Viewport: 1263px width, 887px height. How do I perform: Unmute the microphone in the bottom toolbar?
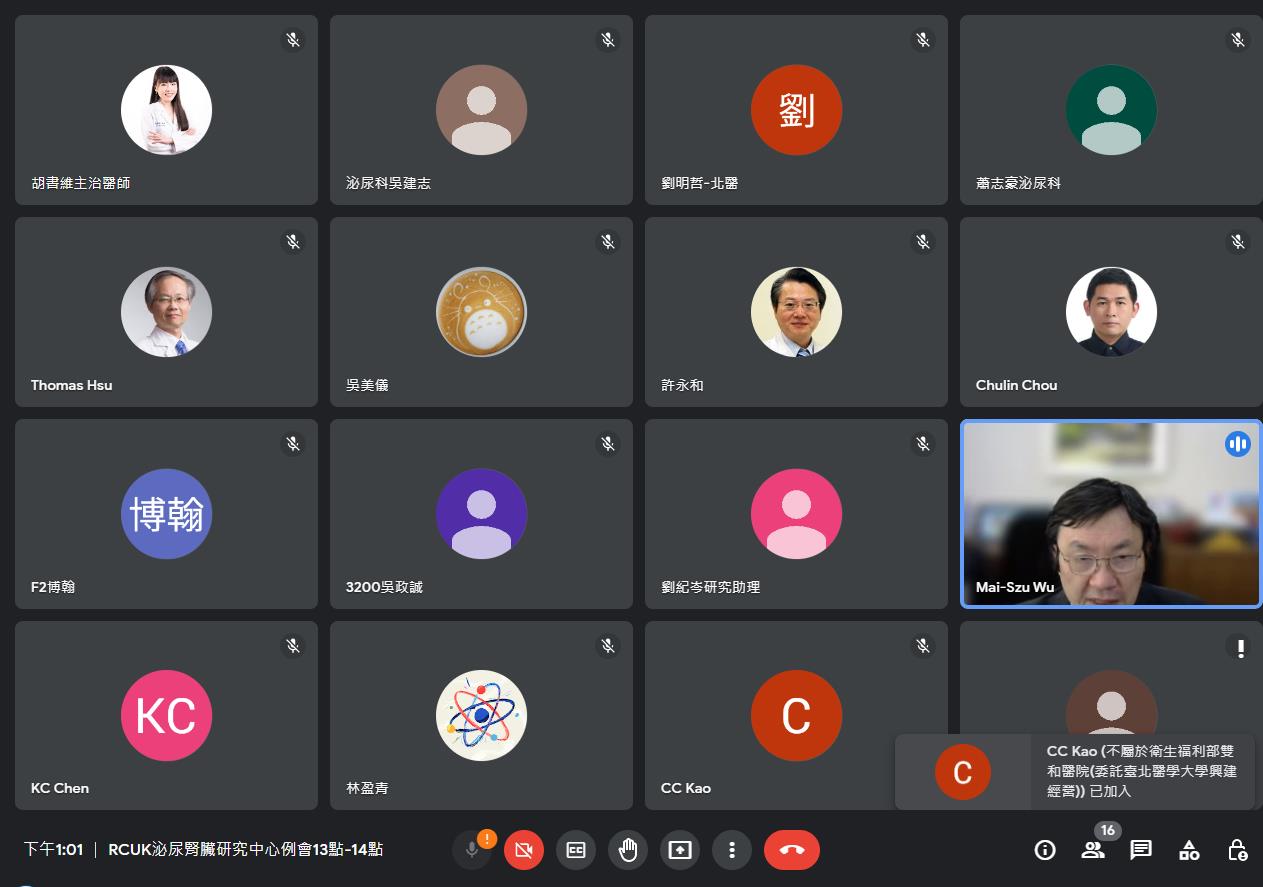pyautogui.click(x=471, y=850)
